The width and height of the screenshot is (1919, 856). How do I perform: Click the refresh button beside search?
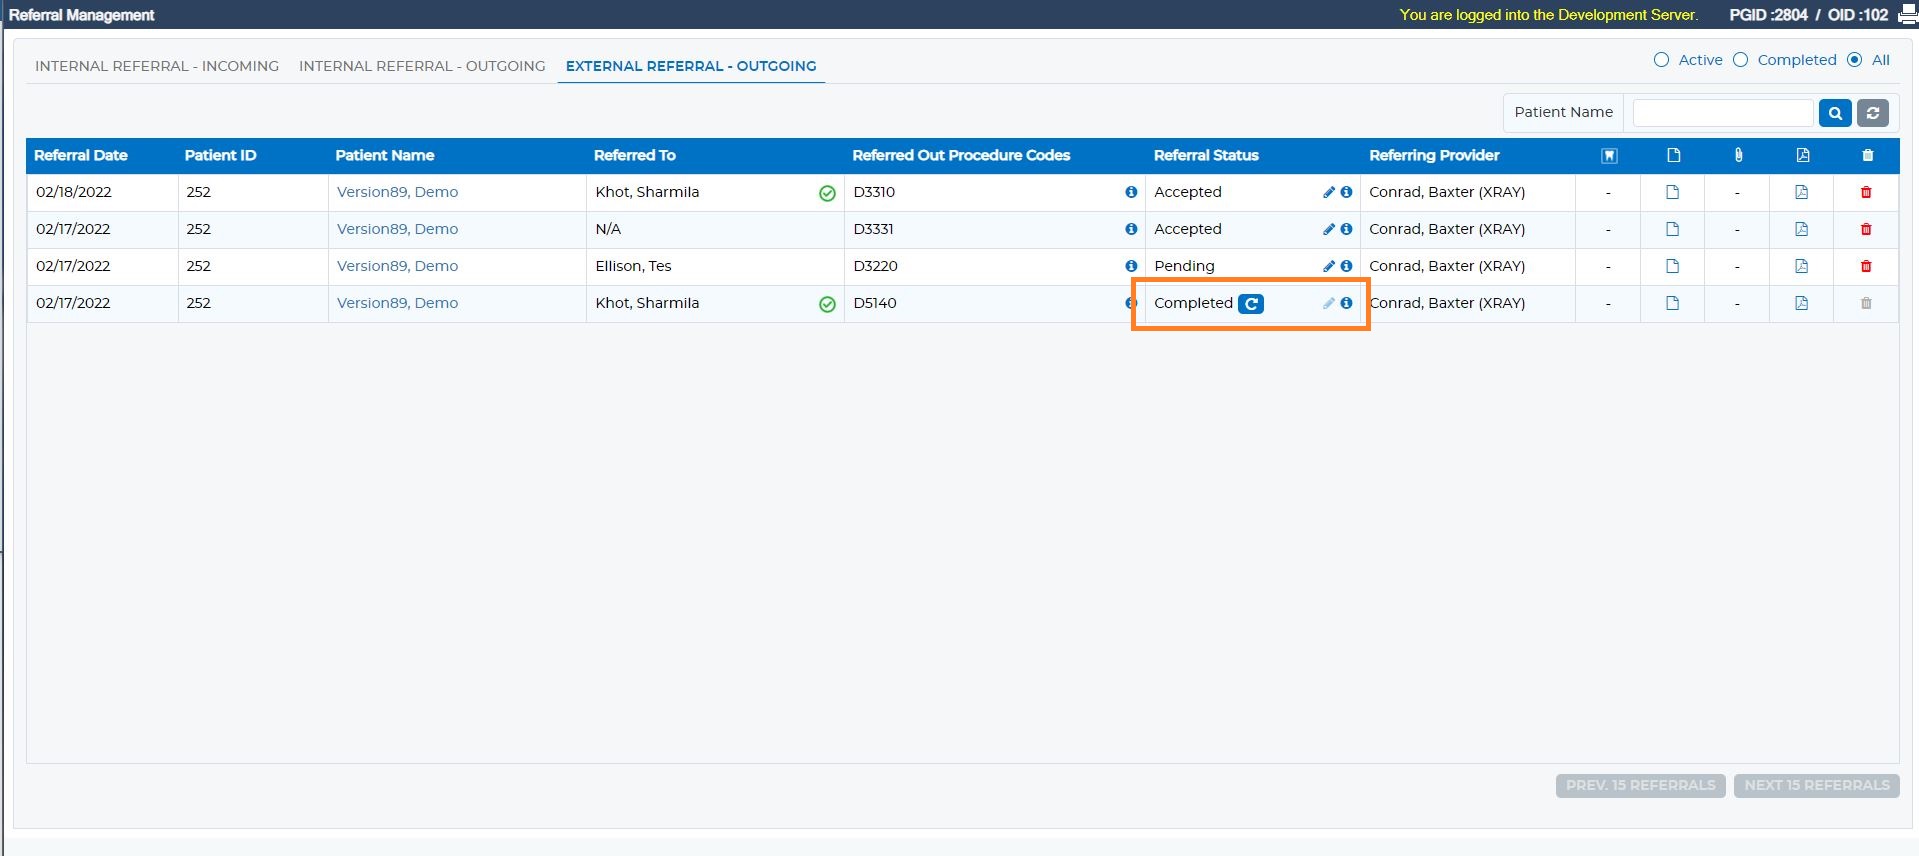(1873, 113)
